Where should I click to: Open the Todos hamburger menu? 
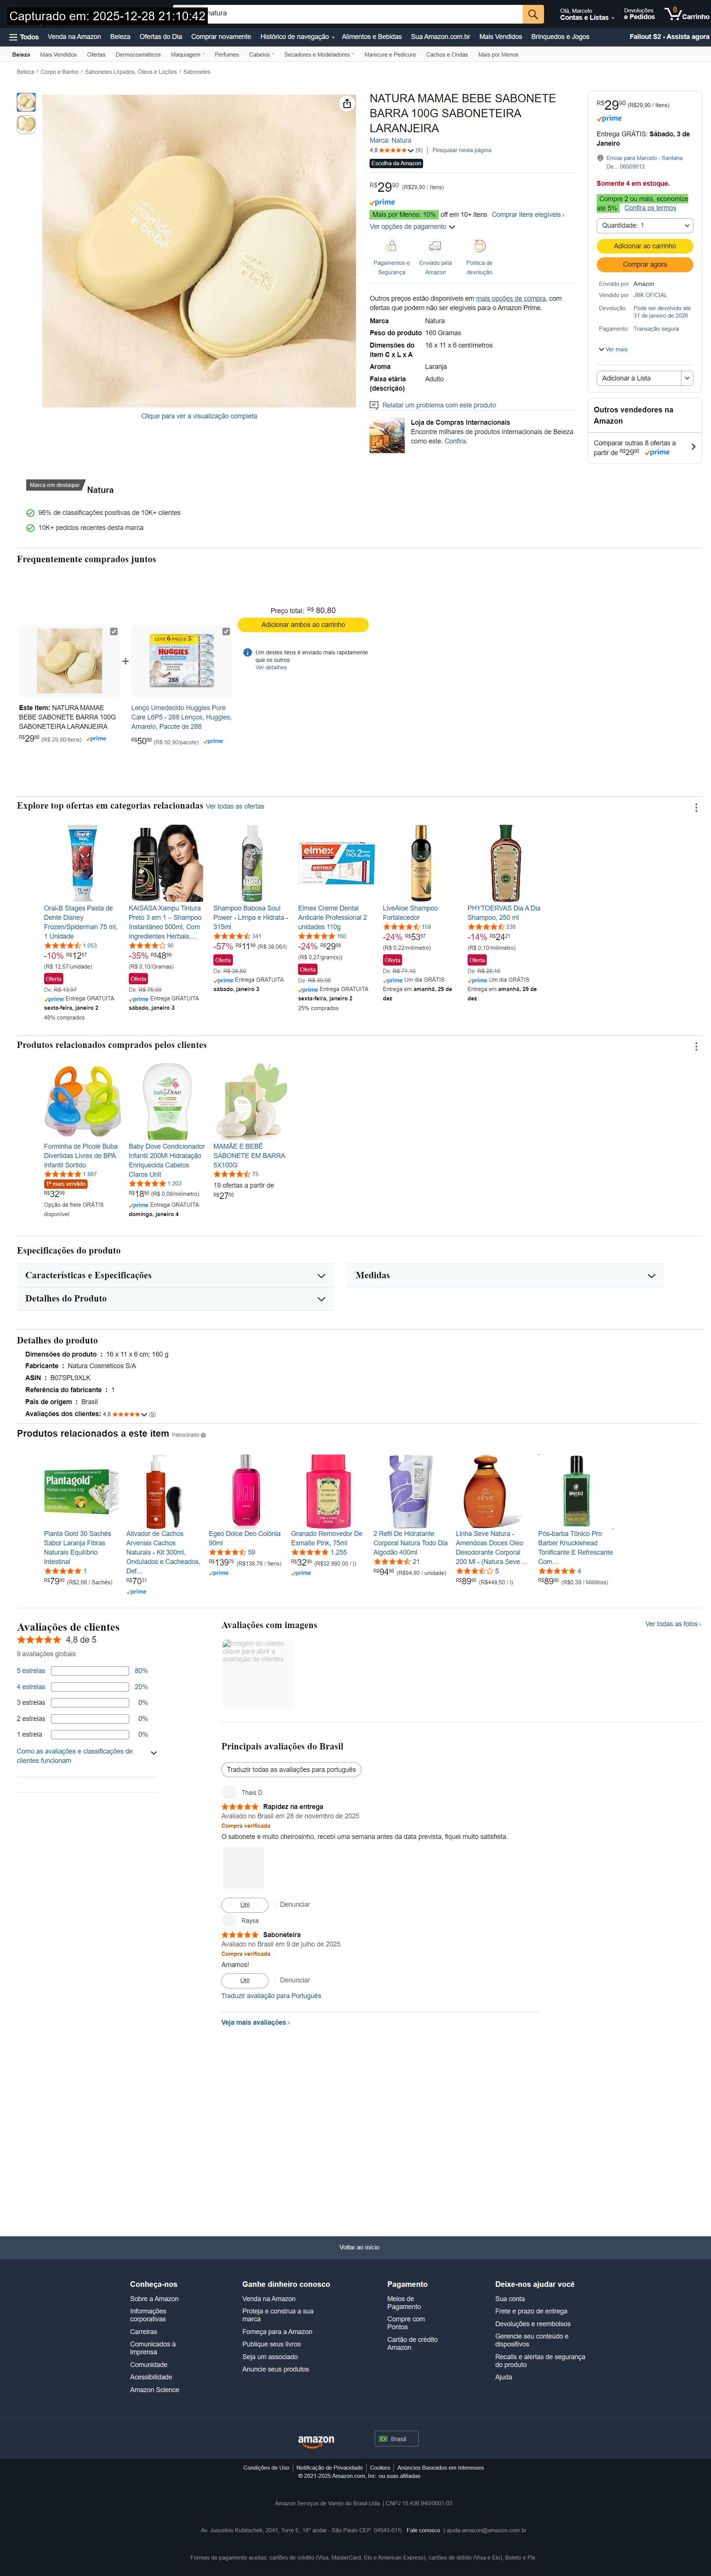[x=24, y=37]
